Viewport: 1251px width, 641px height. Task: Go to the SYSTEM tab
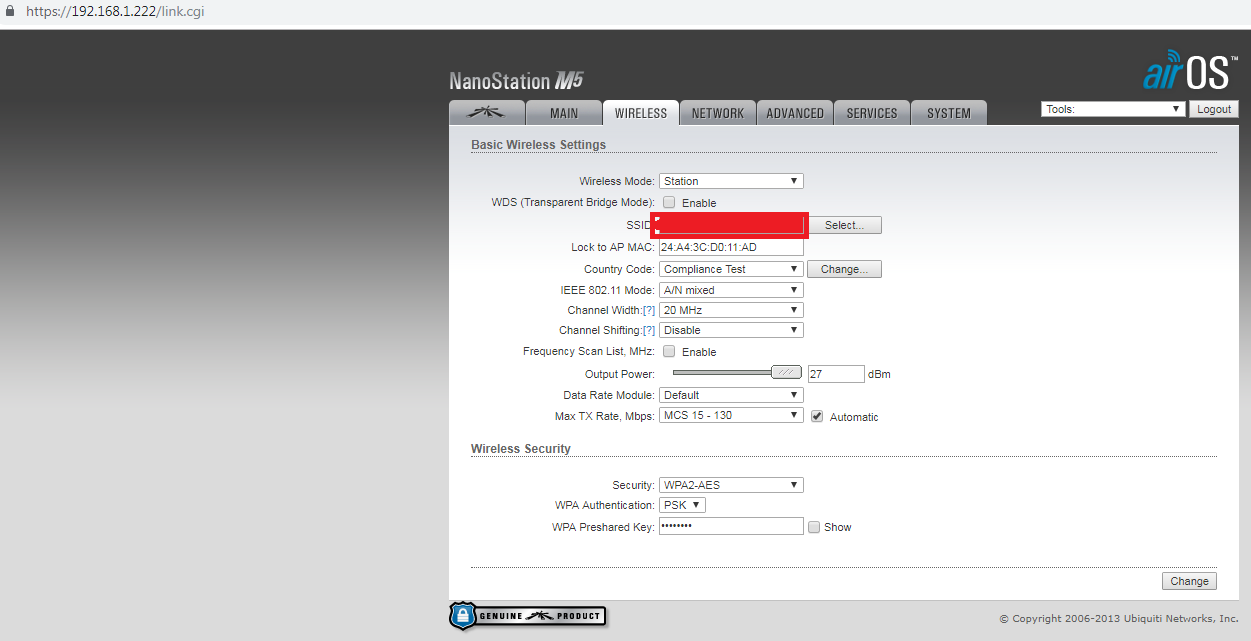[x=948, y=113]
